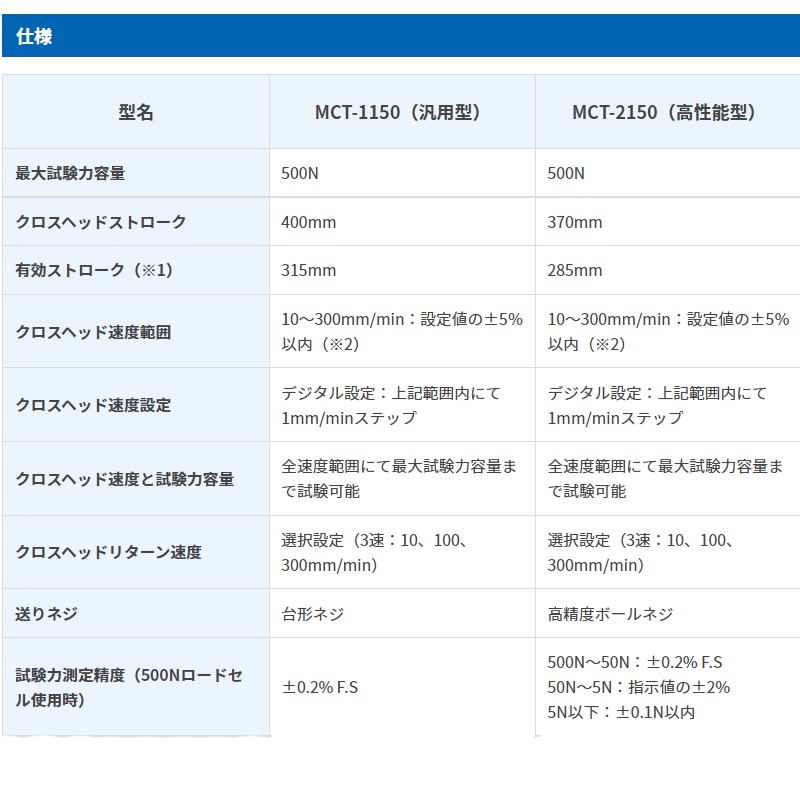Click the 台形ネジ value
800x800 pixels.
[313, 614]
